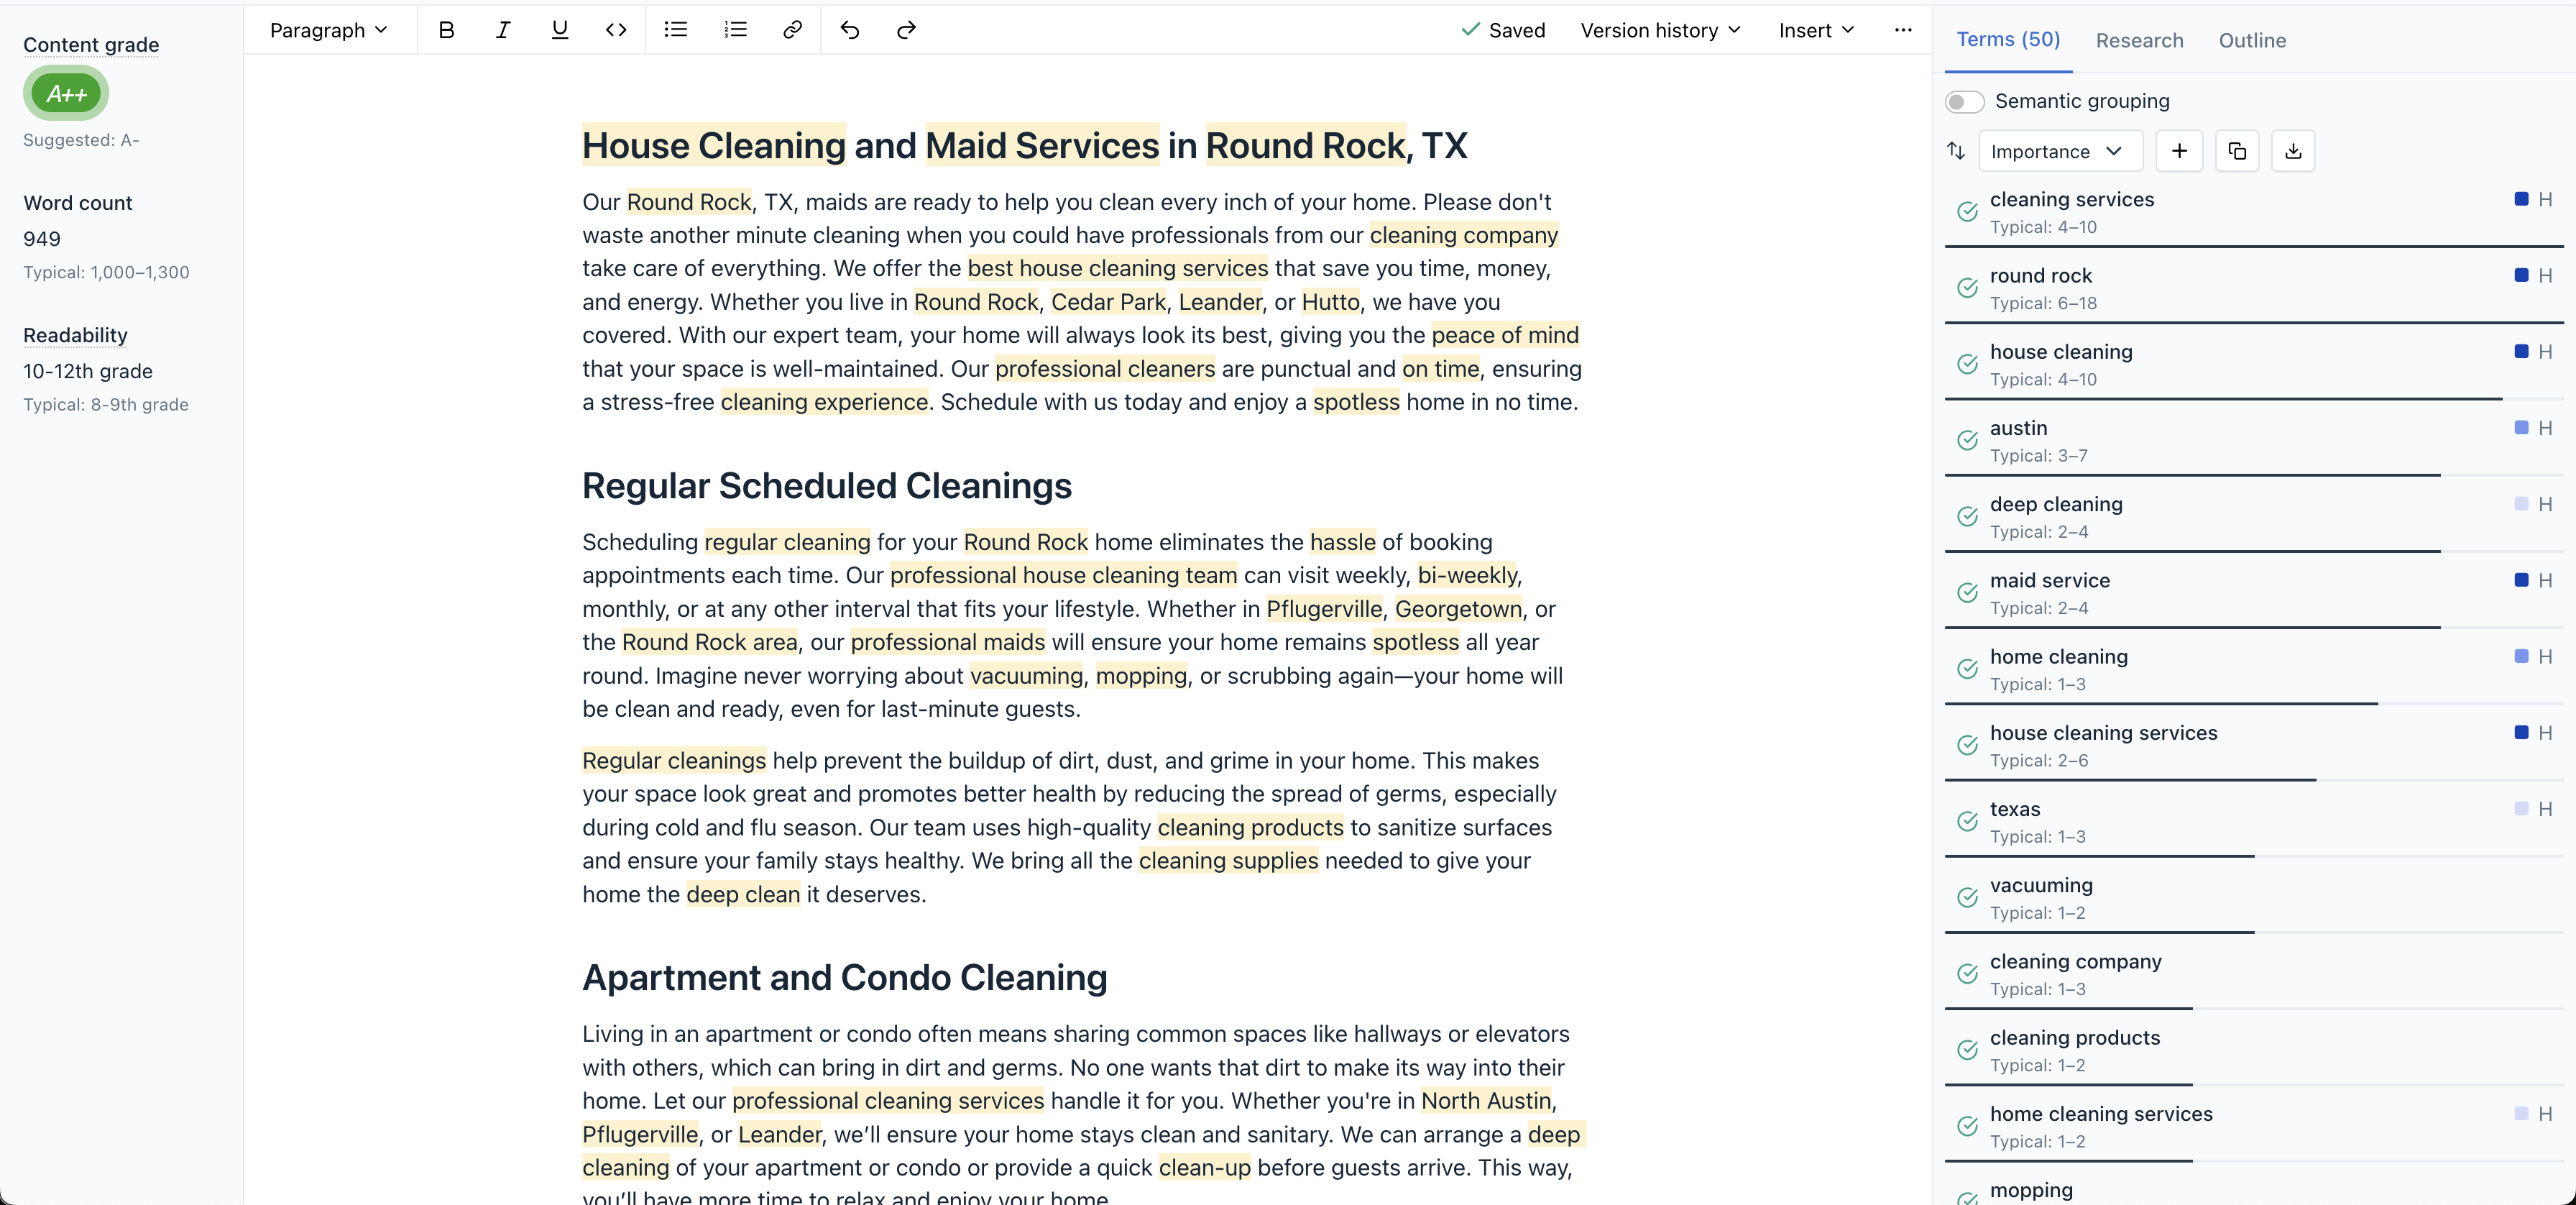Image resolution: width=2576 pixels, height=1205 pixels.
Task: Click the Numbered list icon
Action: (x=735, y=28)
